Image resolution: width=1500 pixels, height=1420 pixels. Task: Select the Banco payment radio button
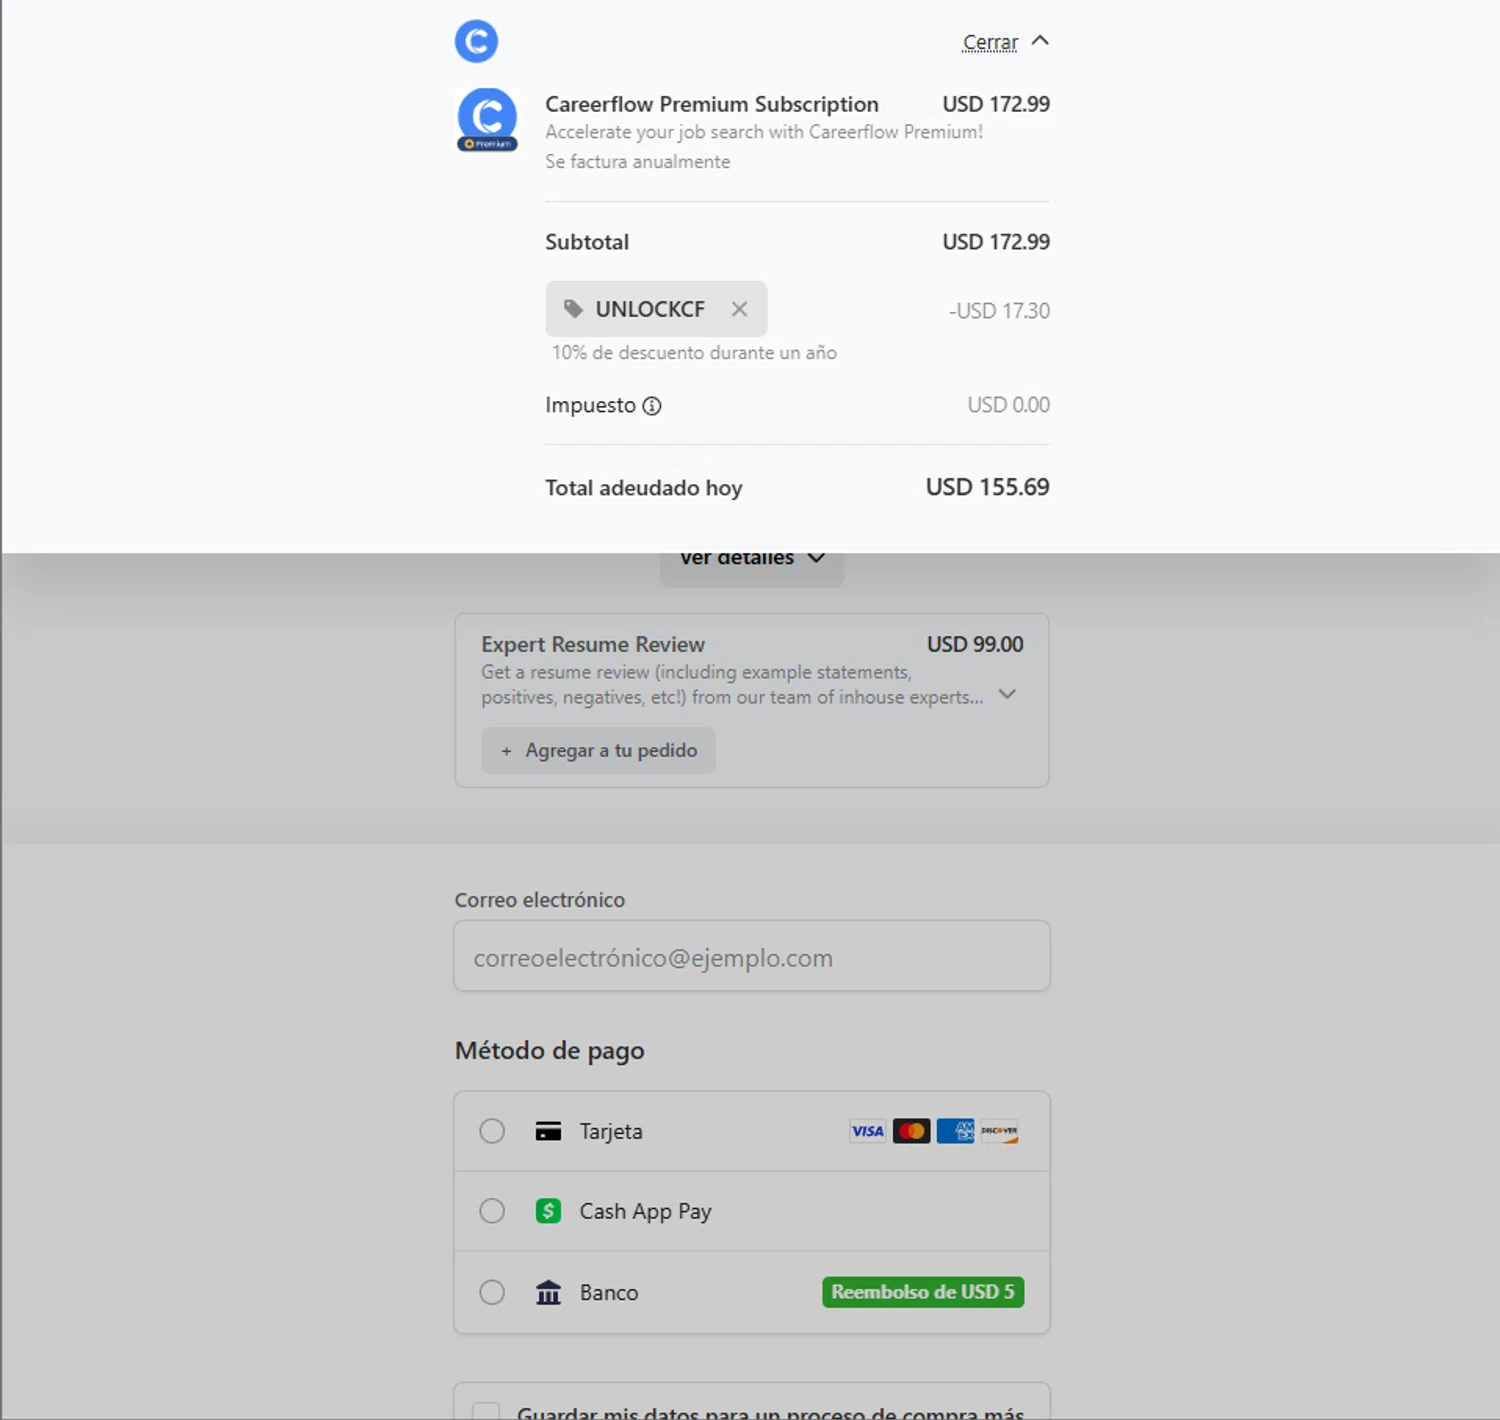[x=492, y=1292]
